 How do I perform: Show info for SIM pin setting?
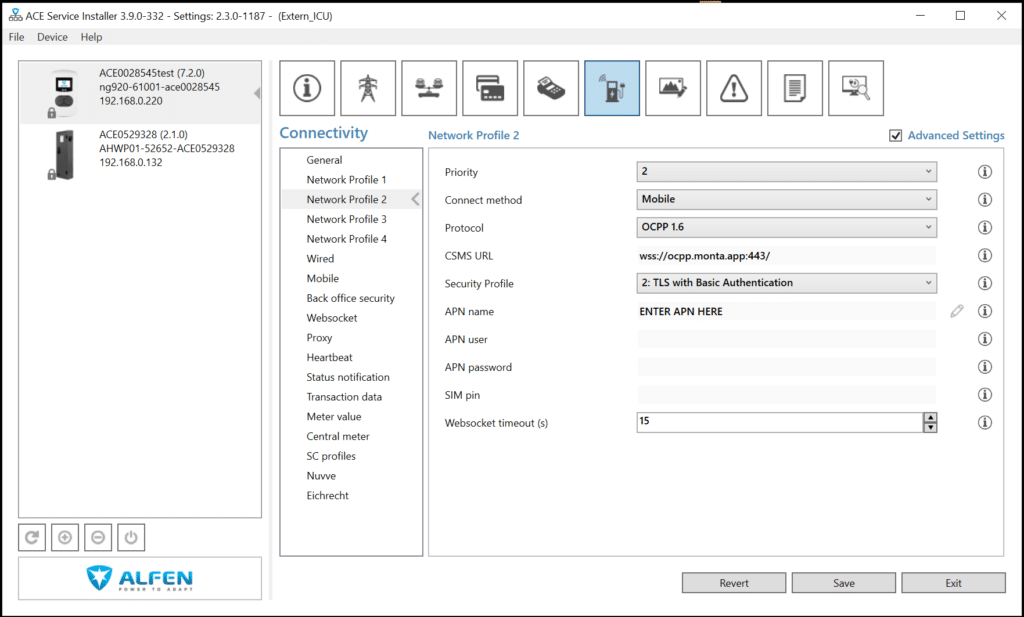[985, 395]
